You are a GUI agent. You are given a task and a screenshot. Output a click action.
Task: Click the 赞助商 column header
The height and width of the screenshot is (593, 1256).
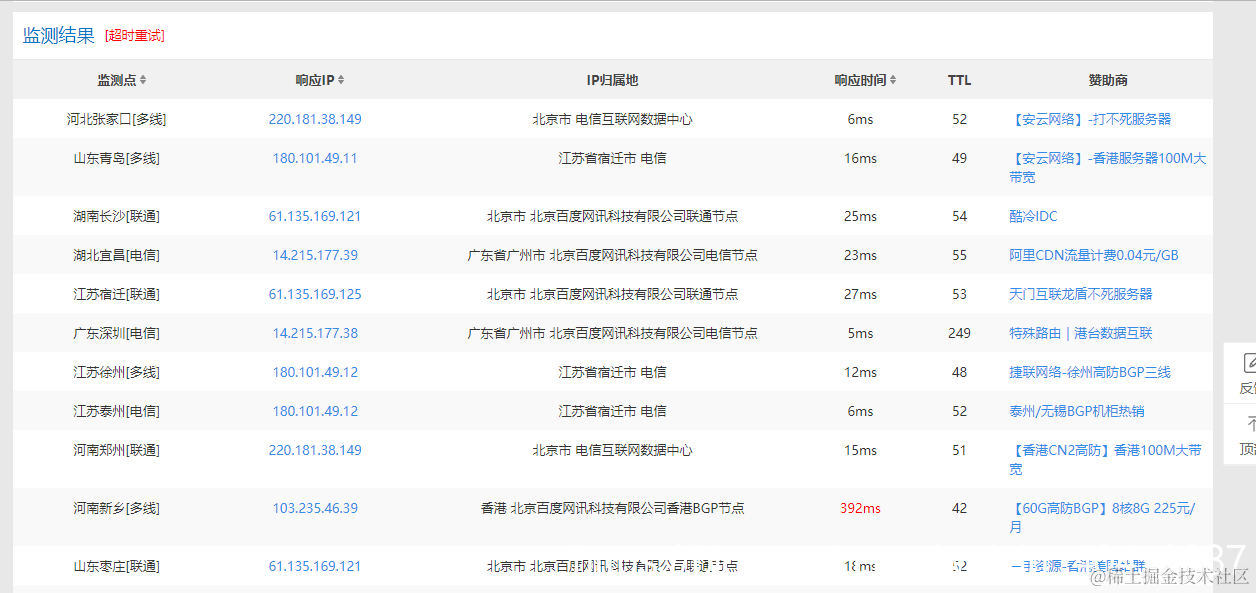[x=1108, y=80]
